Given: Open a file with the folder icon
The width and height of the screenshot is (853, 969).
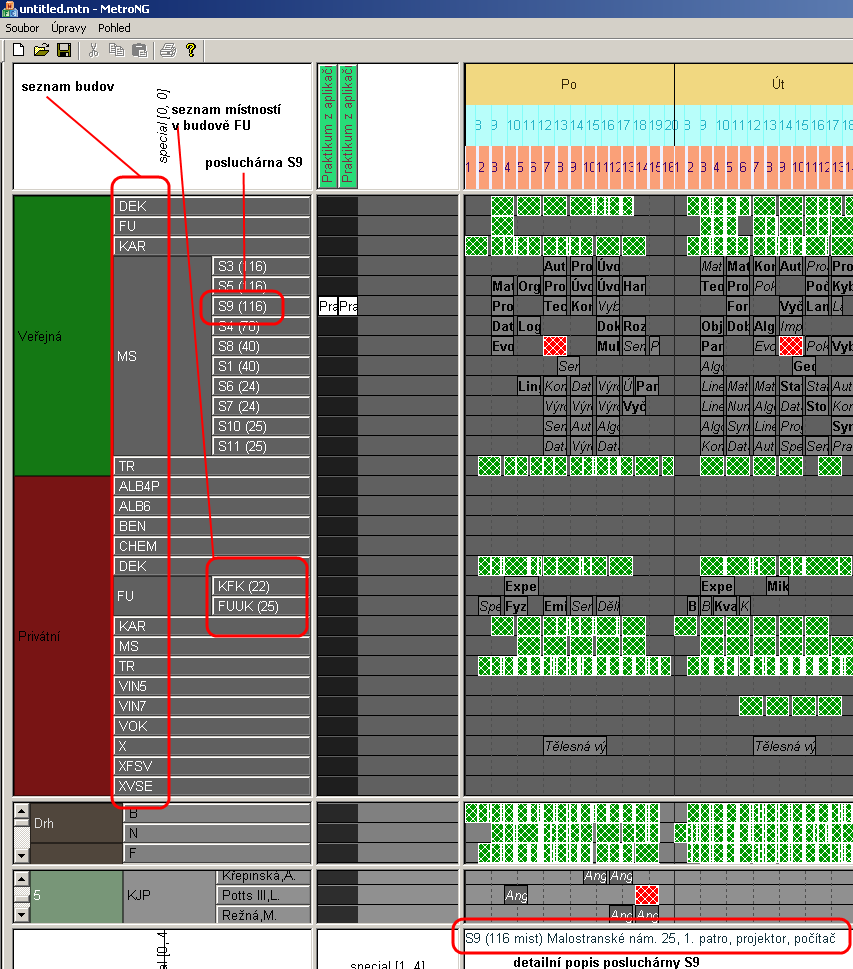Looking at the screenshot, I should 41,50.
